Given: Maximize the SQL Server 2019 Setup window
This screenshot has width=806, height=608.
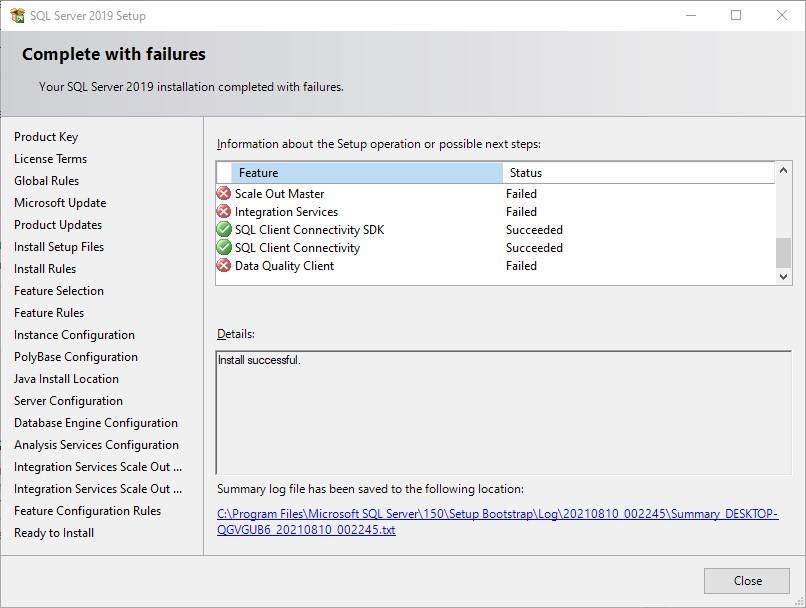Looking at the screenshot, I should pos(736,16).
